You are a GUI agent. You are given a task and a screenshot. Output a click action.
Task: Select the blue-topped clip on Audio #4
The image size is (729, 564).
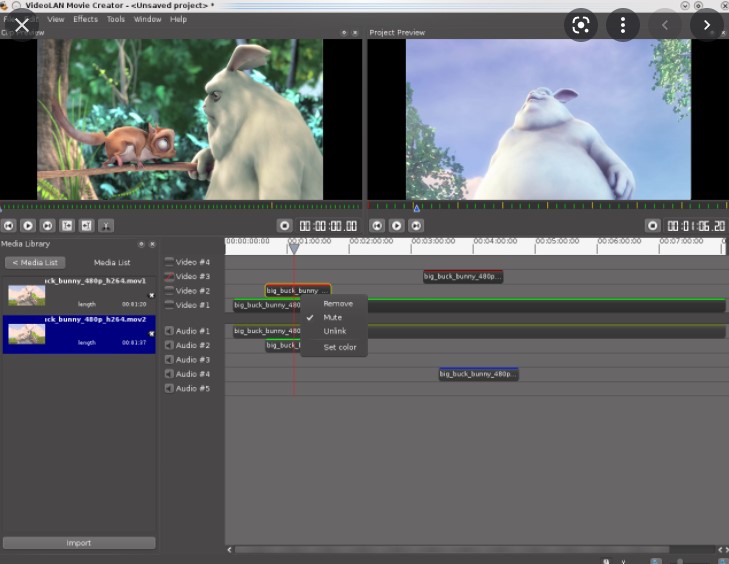tap(478, 374)
